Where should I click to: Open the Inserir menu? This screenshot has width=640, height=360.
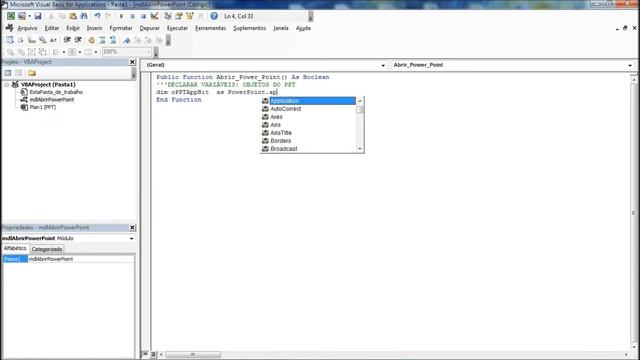pyautogui.click(x=95, y=28)
